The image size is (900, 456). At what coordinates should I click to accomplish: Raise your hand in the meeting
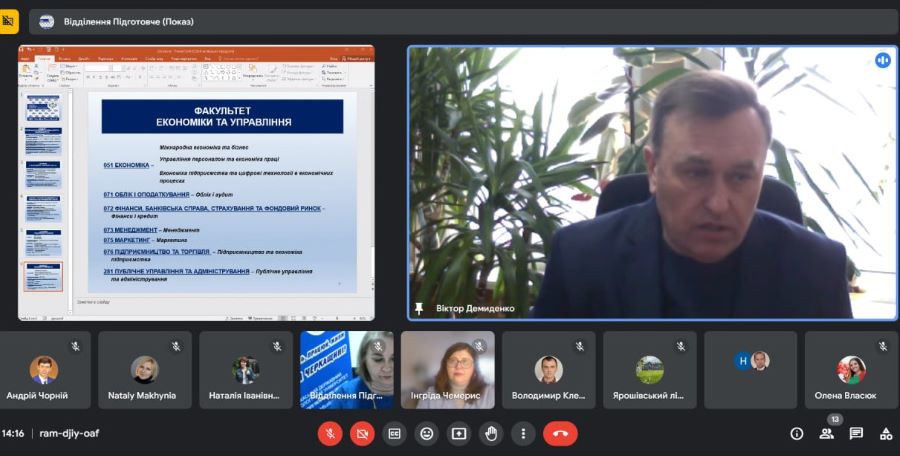click(490, 434)
